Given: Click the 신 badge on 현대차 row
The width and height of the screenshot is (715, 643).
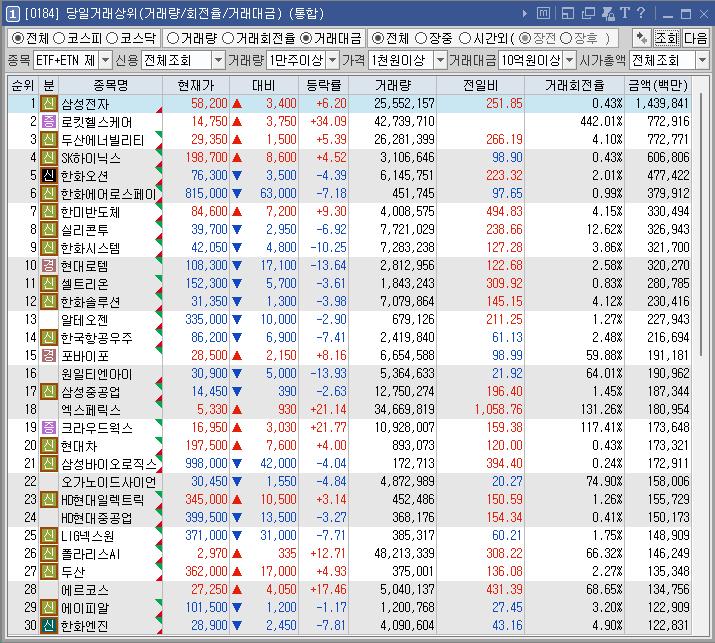Looking at the screenshot, I should pos(48,446).
